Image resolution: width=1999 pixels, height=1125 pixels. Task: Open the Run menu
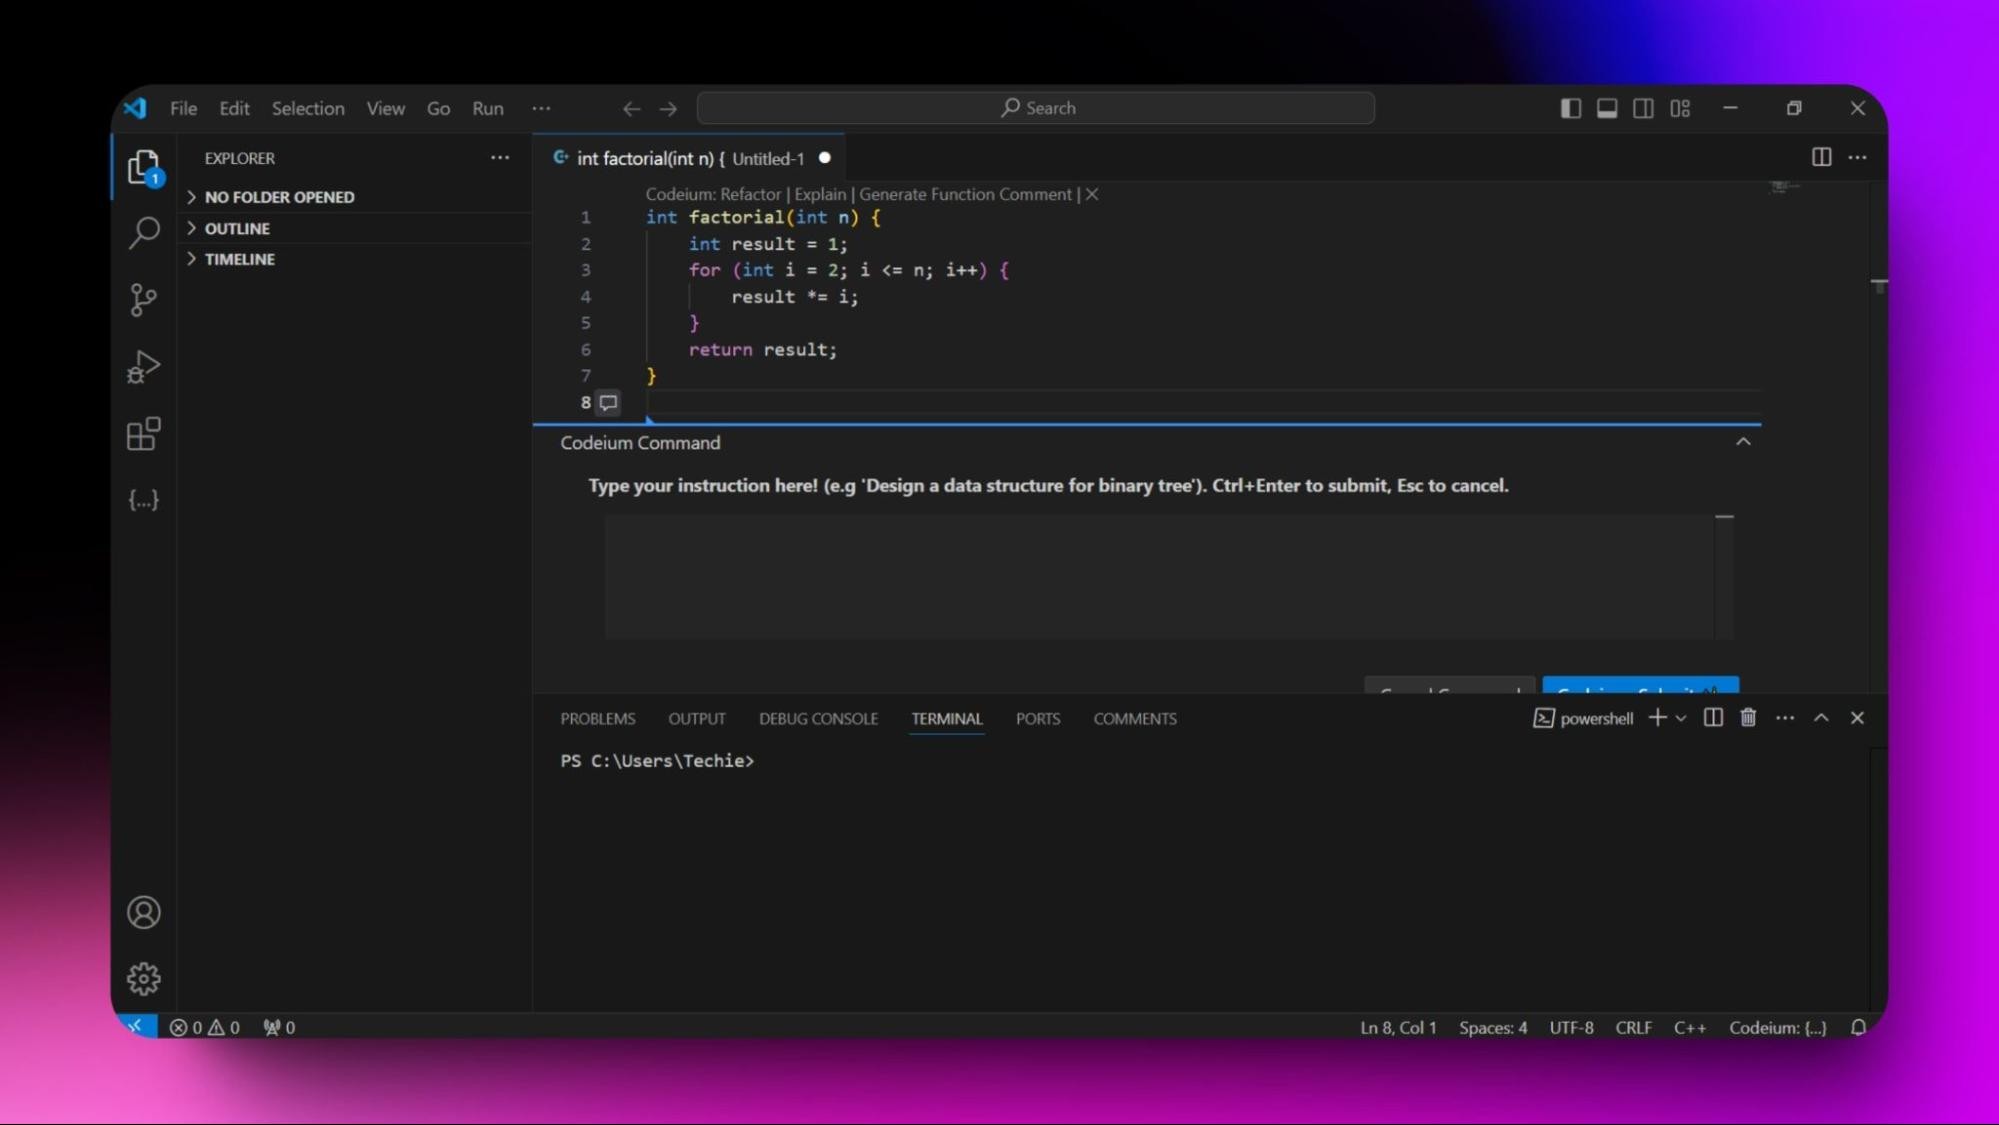(488, 108)
